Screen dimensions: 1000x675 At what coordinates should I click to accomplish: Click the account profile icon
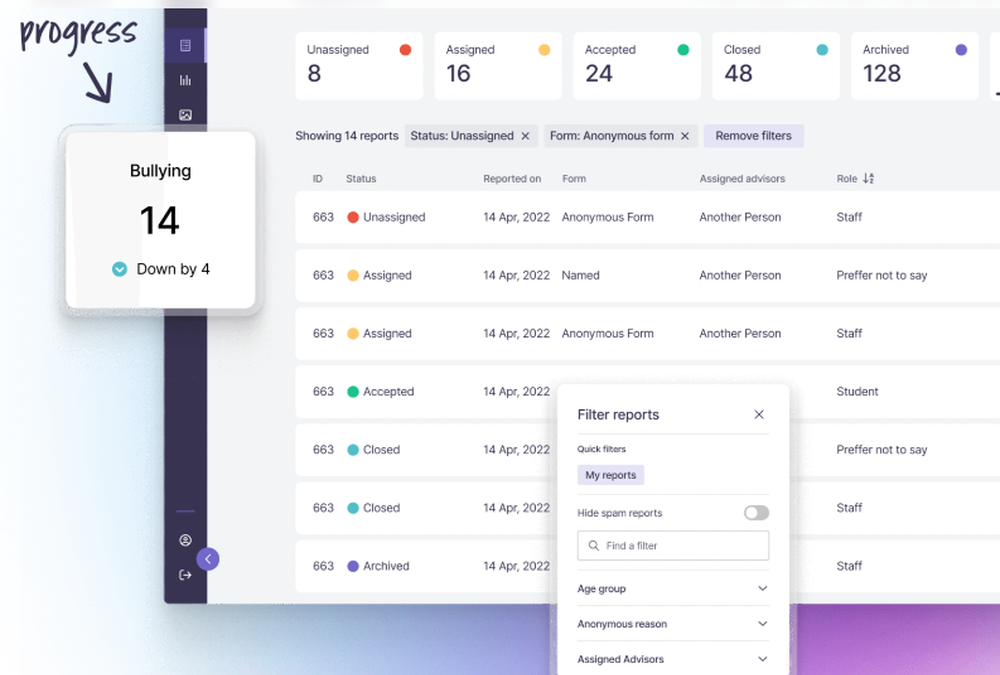(x=185, y=540)
